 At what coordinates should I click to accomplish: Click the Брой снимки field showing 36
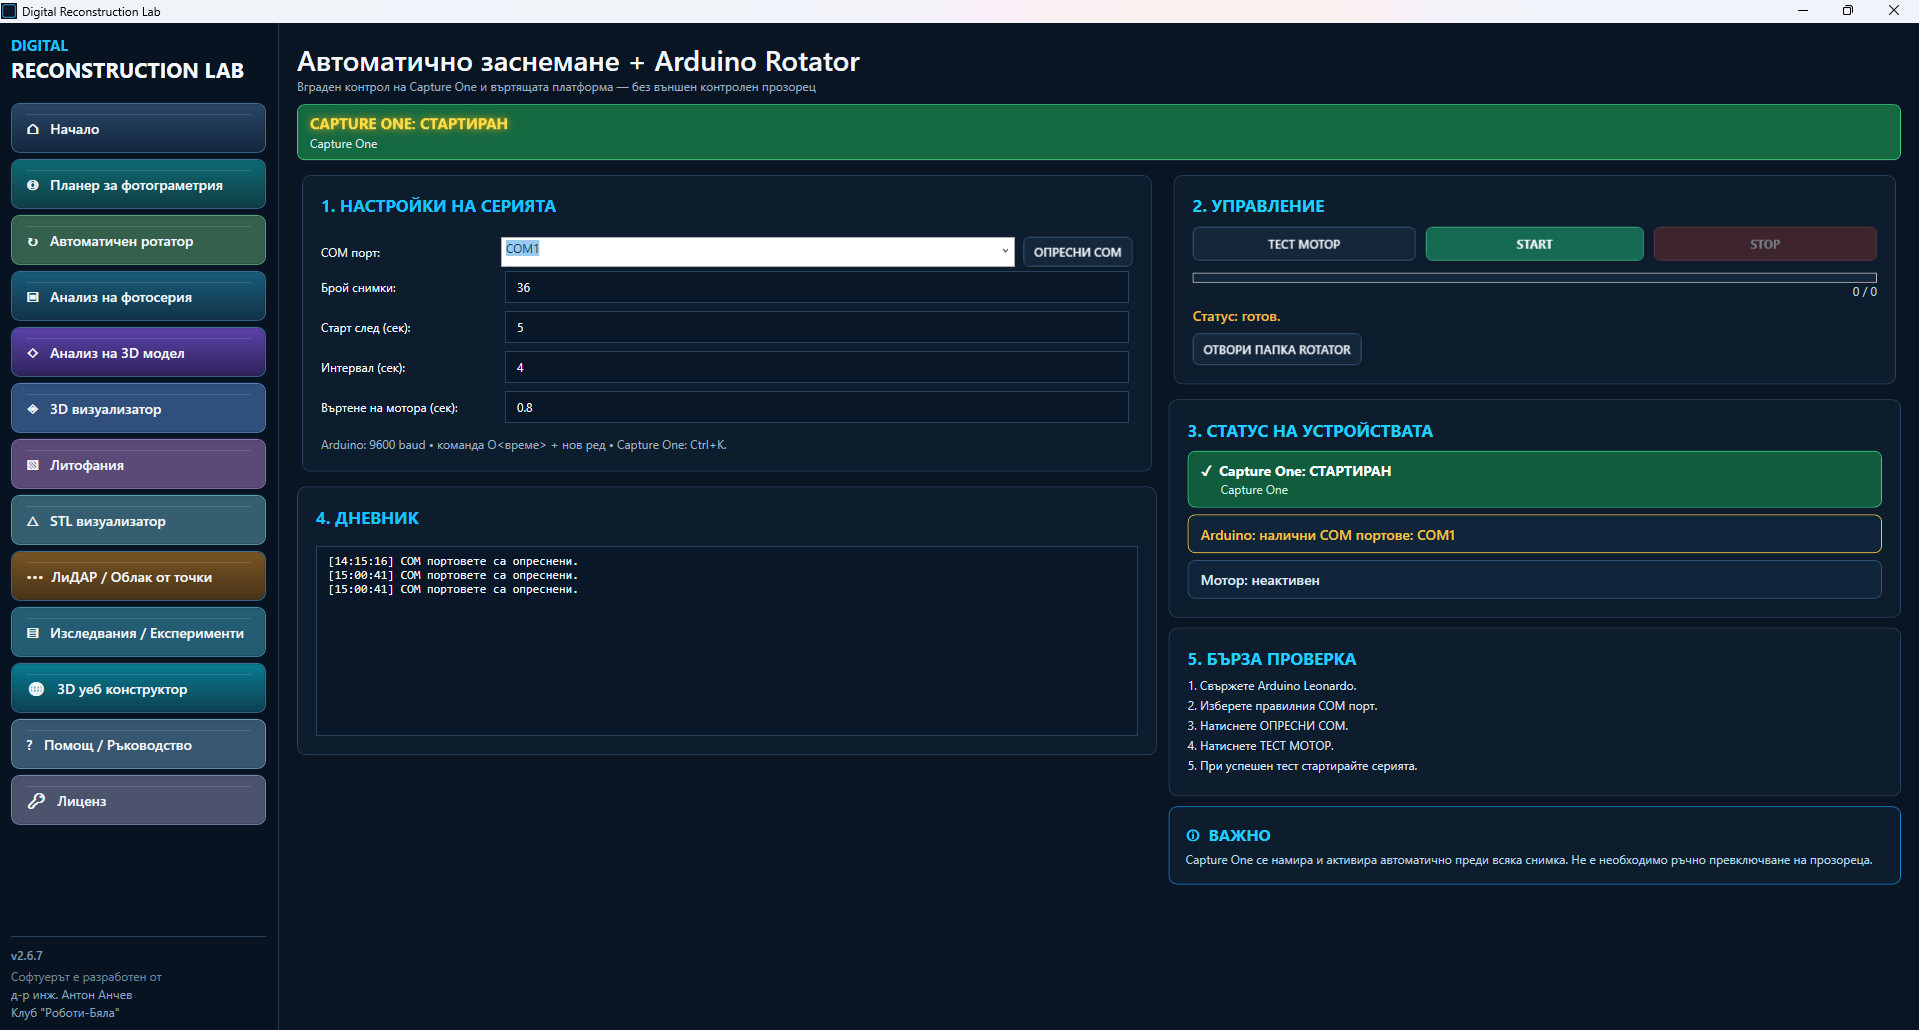pyautogui.click(x=816, y=287)
